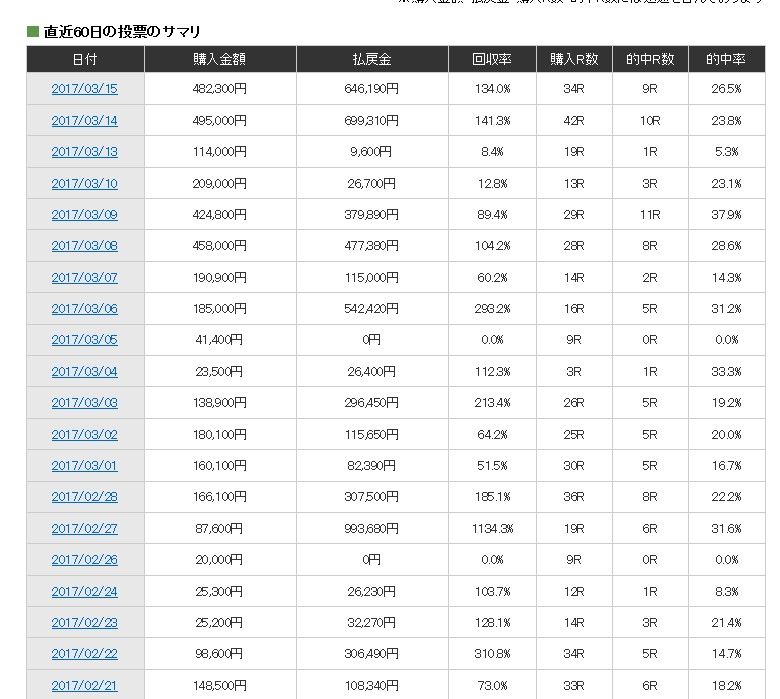Open the 2017/02/26 date link
This screenshot has height=699, width=780.
point(85,560)
